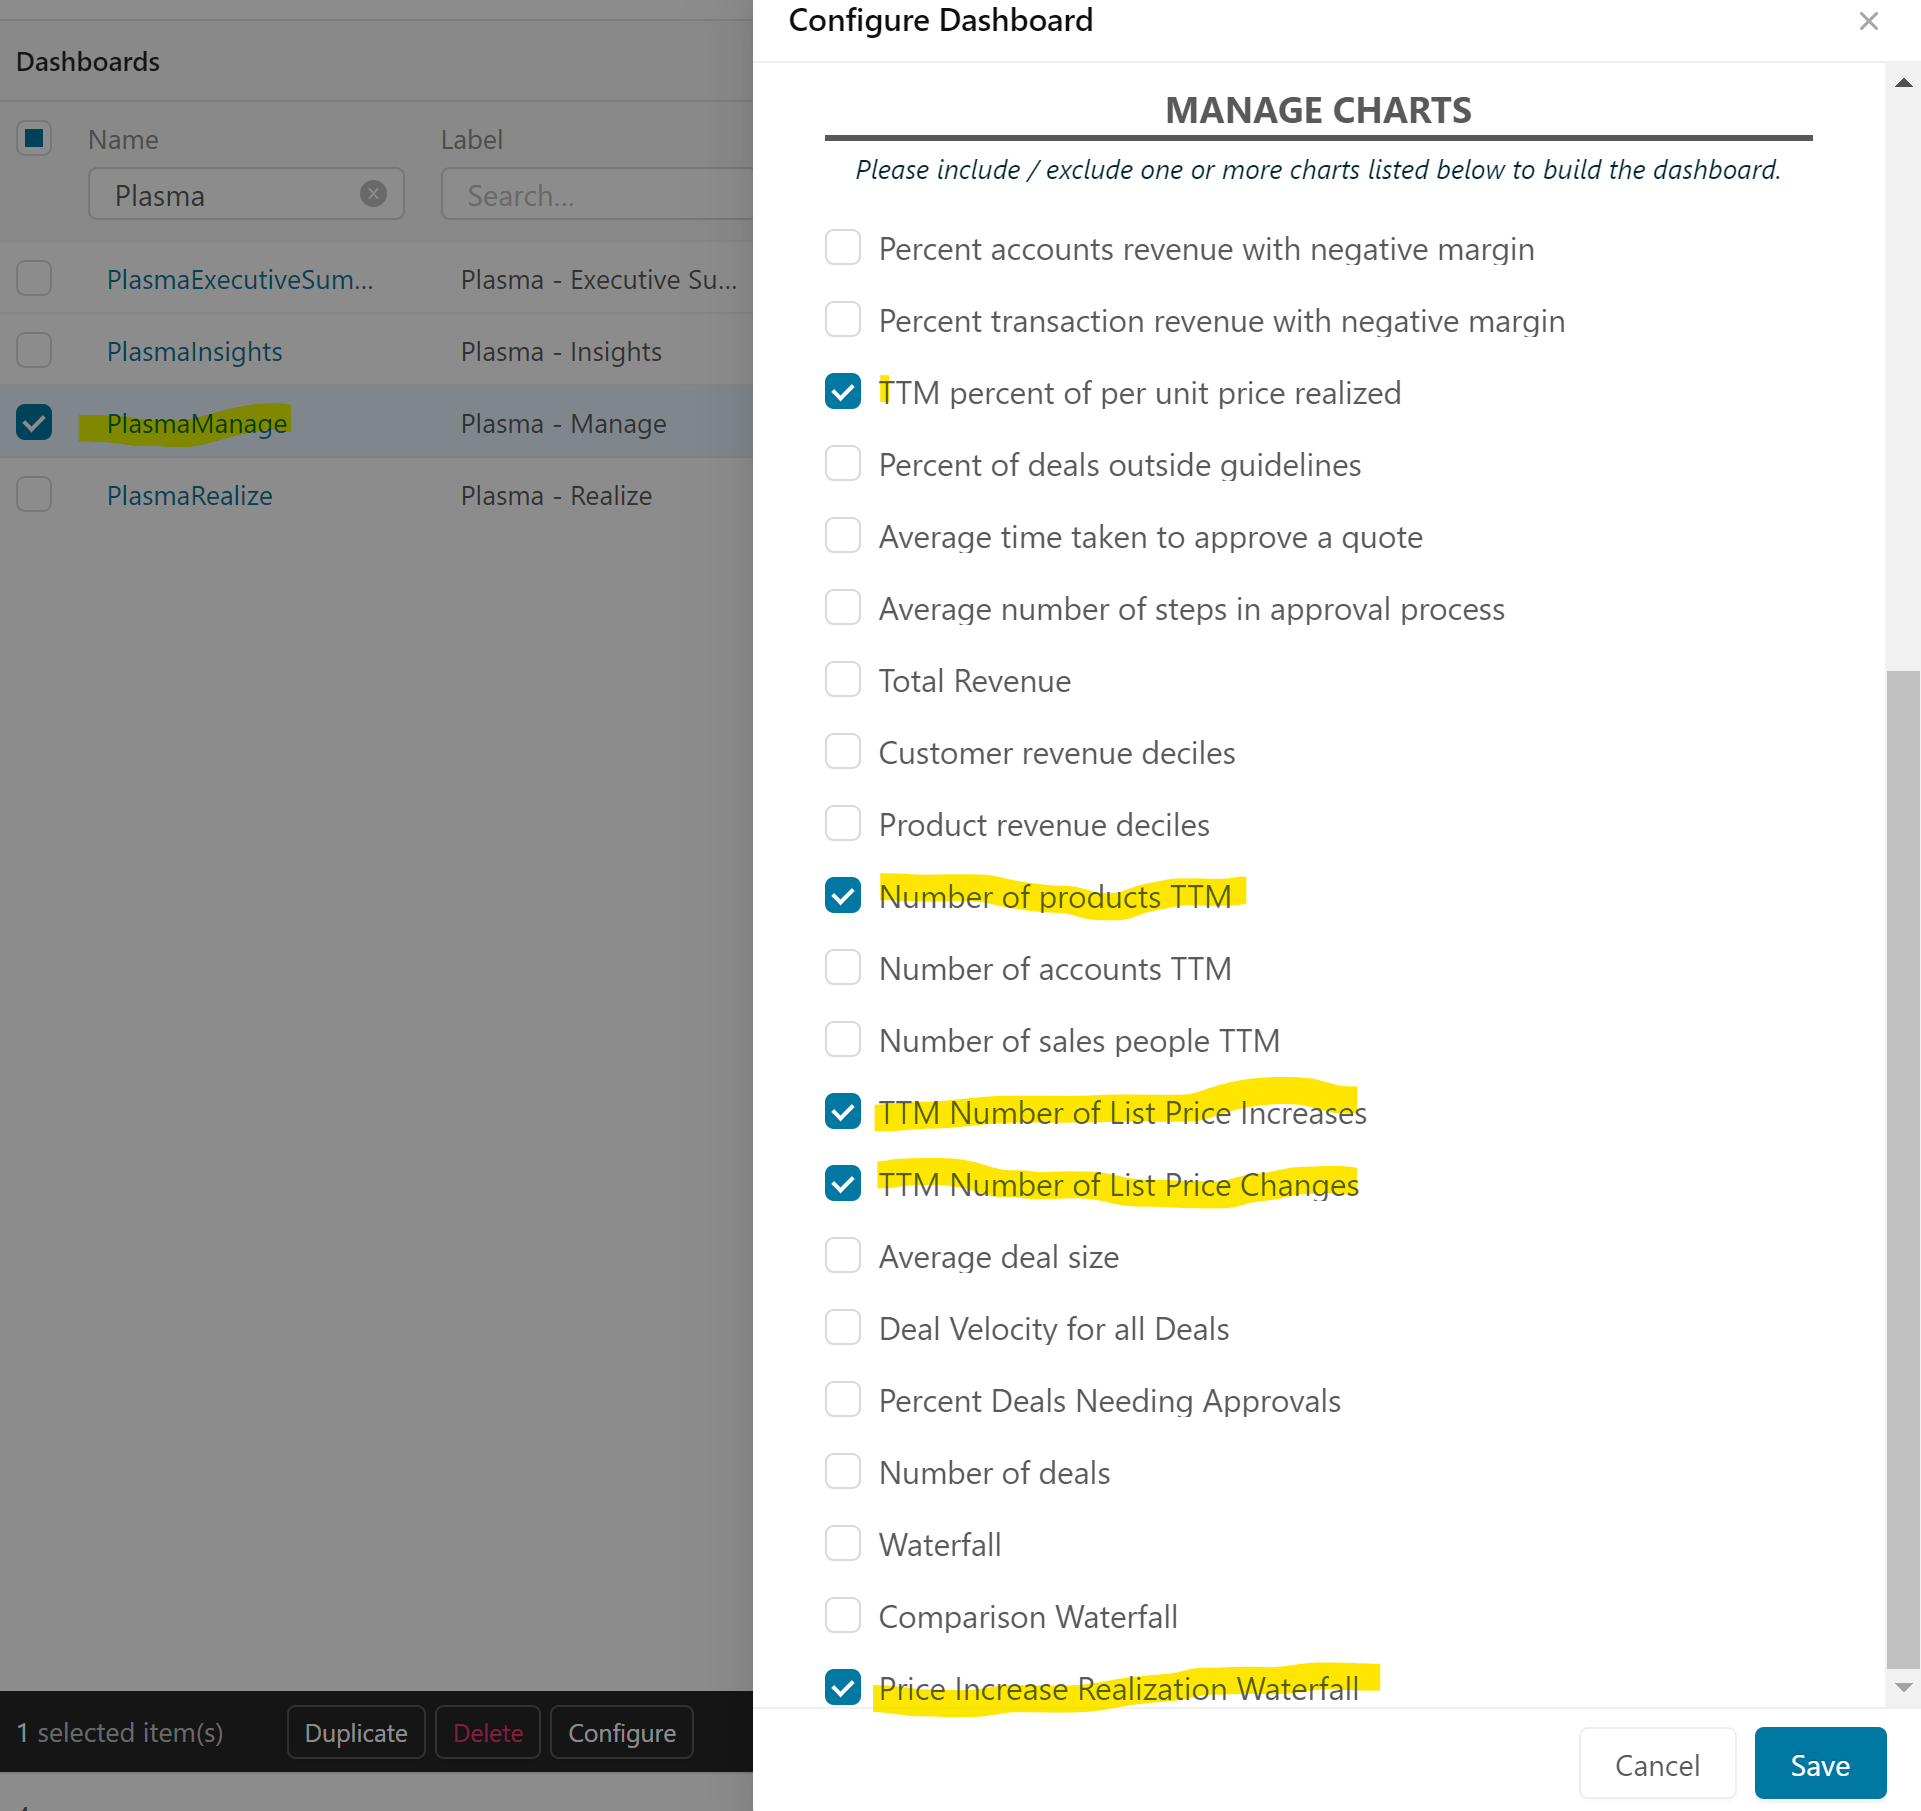The image size is (1921, 1811).
Task: Uncheck Price Increase Realization Waterfall
Action: pos(843,1688)
